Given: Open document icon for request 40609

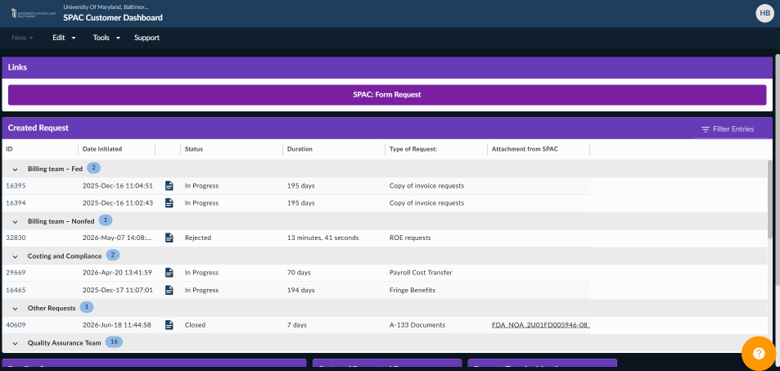Looking at the screenshot, I should [x=169, y=325].
